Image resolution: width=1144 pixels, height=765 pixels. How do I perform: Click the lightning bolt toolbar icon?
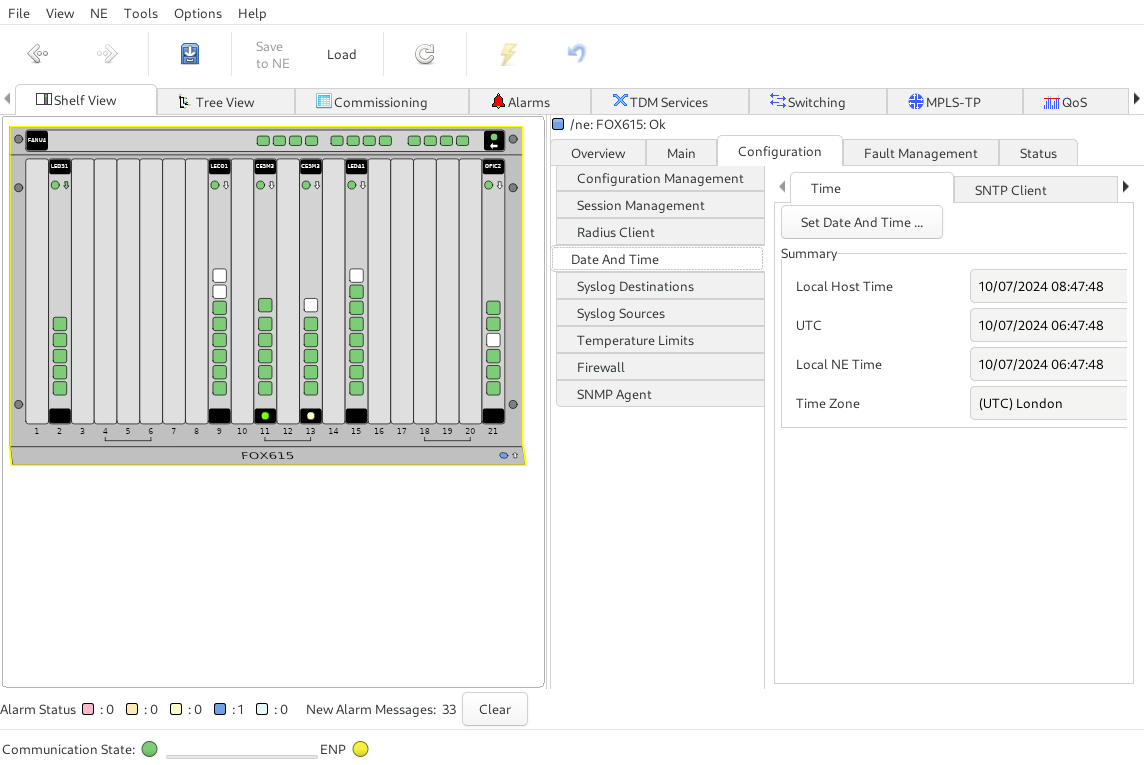click(x=508, y=54)
